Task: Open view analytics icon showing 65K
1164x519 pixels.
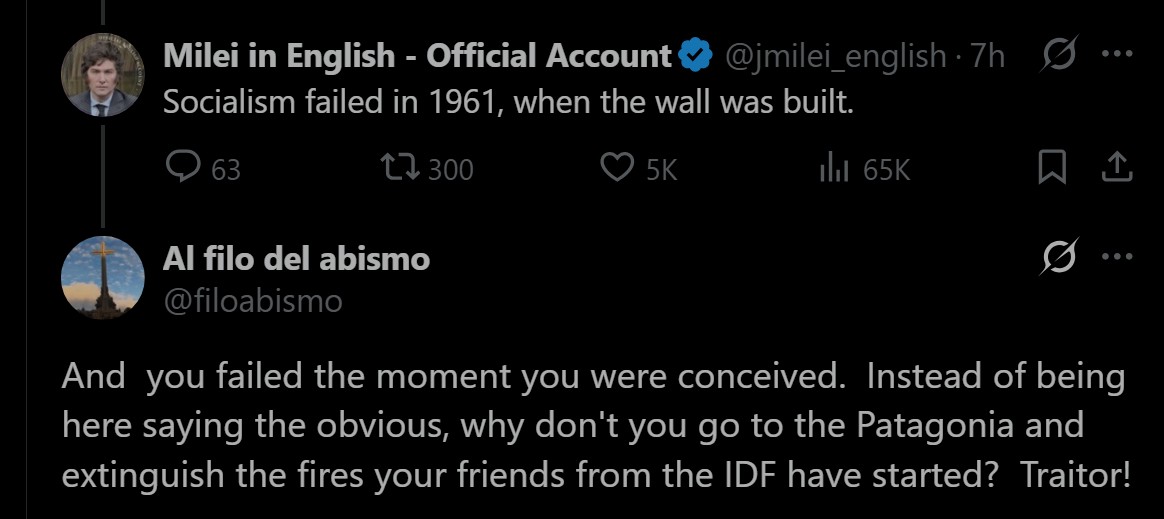Action: (x=834, y=169)
